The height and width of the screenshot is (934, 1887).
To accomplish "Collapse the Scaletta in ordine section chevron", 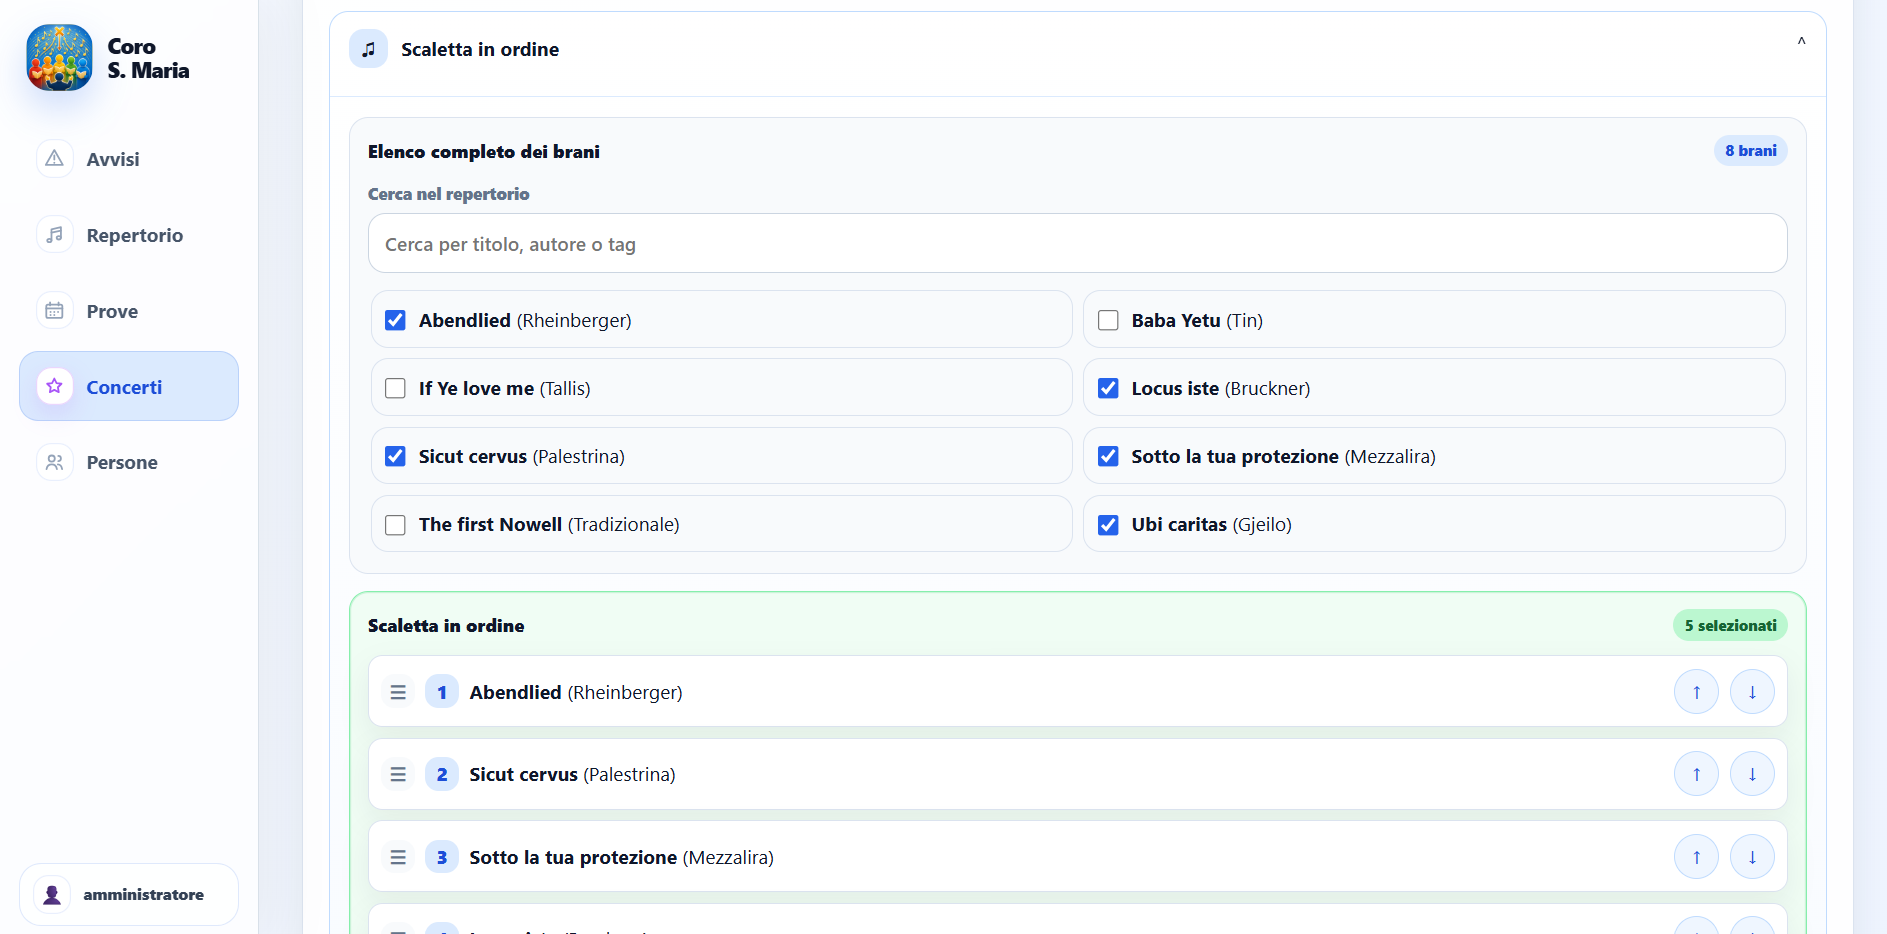I will click(x=1801, y=42).
